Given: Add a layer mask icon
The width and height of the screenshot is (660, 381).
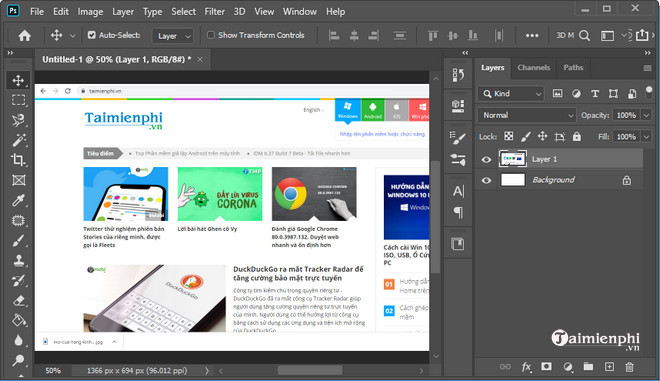Looking at the screenshot, I should (x=546, y=367).
